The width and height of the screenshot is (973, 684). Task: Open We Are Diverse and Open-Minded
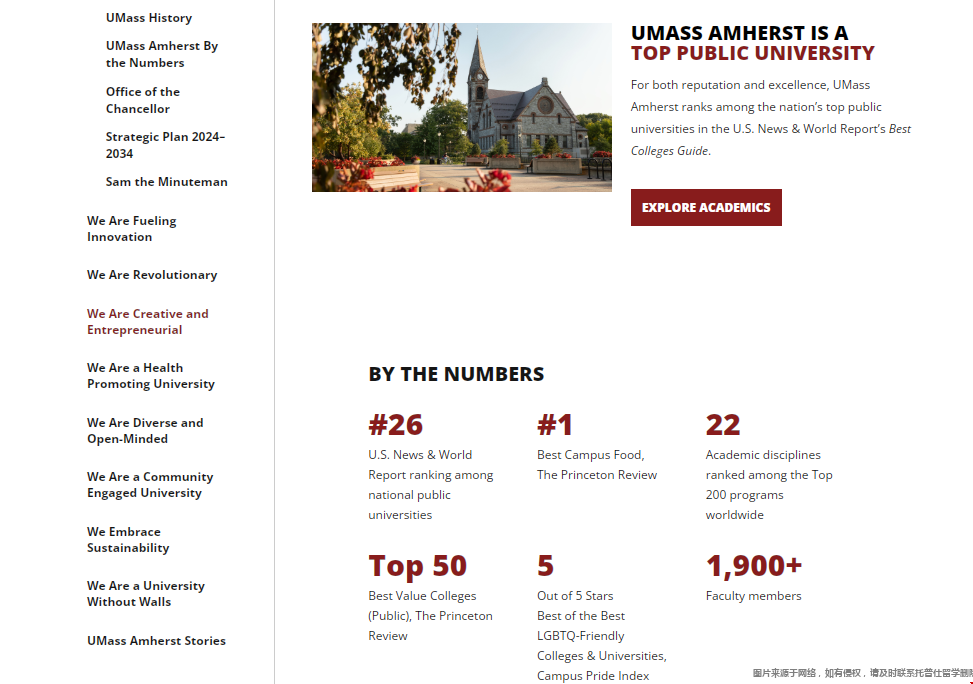point(145,430)
